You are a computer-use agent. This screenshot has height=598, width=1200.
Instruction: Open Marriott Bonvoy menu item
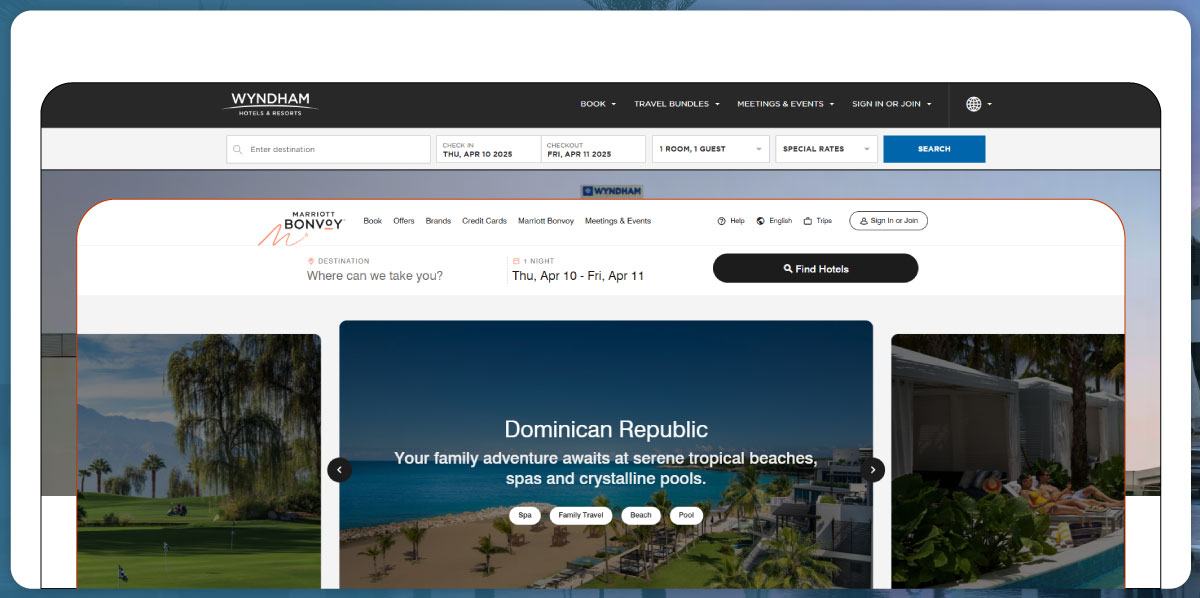point(546,221)
